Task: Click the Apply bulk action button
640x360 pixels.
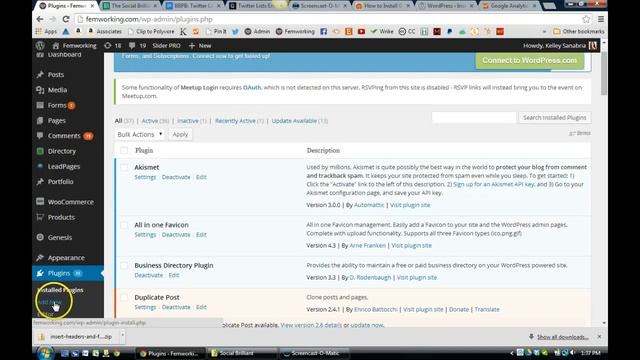Action: [x=180, y=134]
